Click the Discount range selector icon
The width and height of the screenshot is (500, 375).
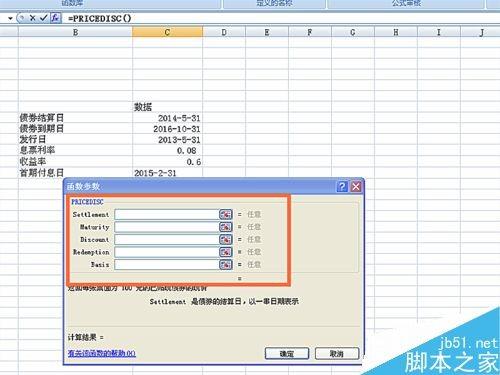tap(225, 239)
